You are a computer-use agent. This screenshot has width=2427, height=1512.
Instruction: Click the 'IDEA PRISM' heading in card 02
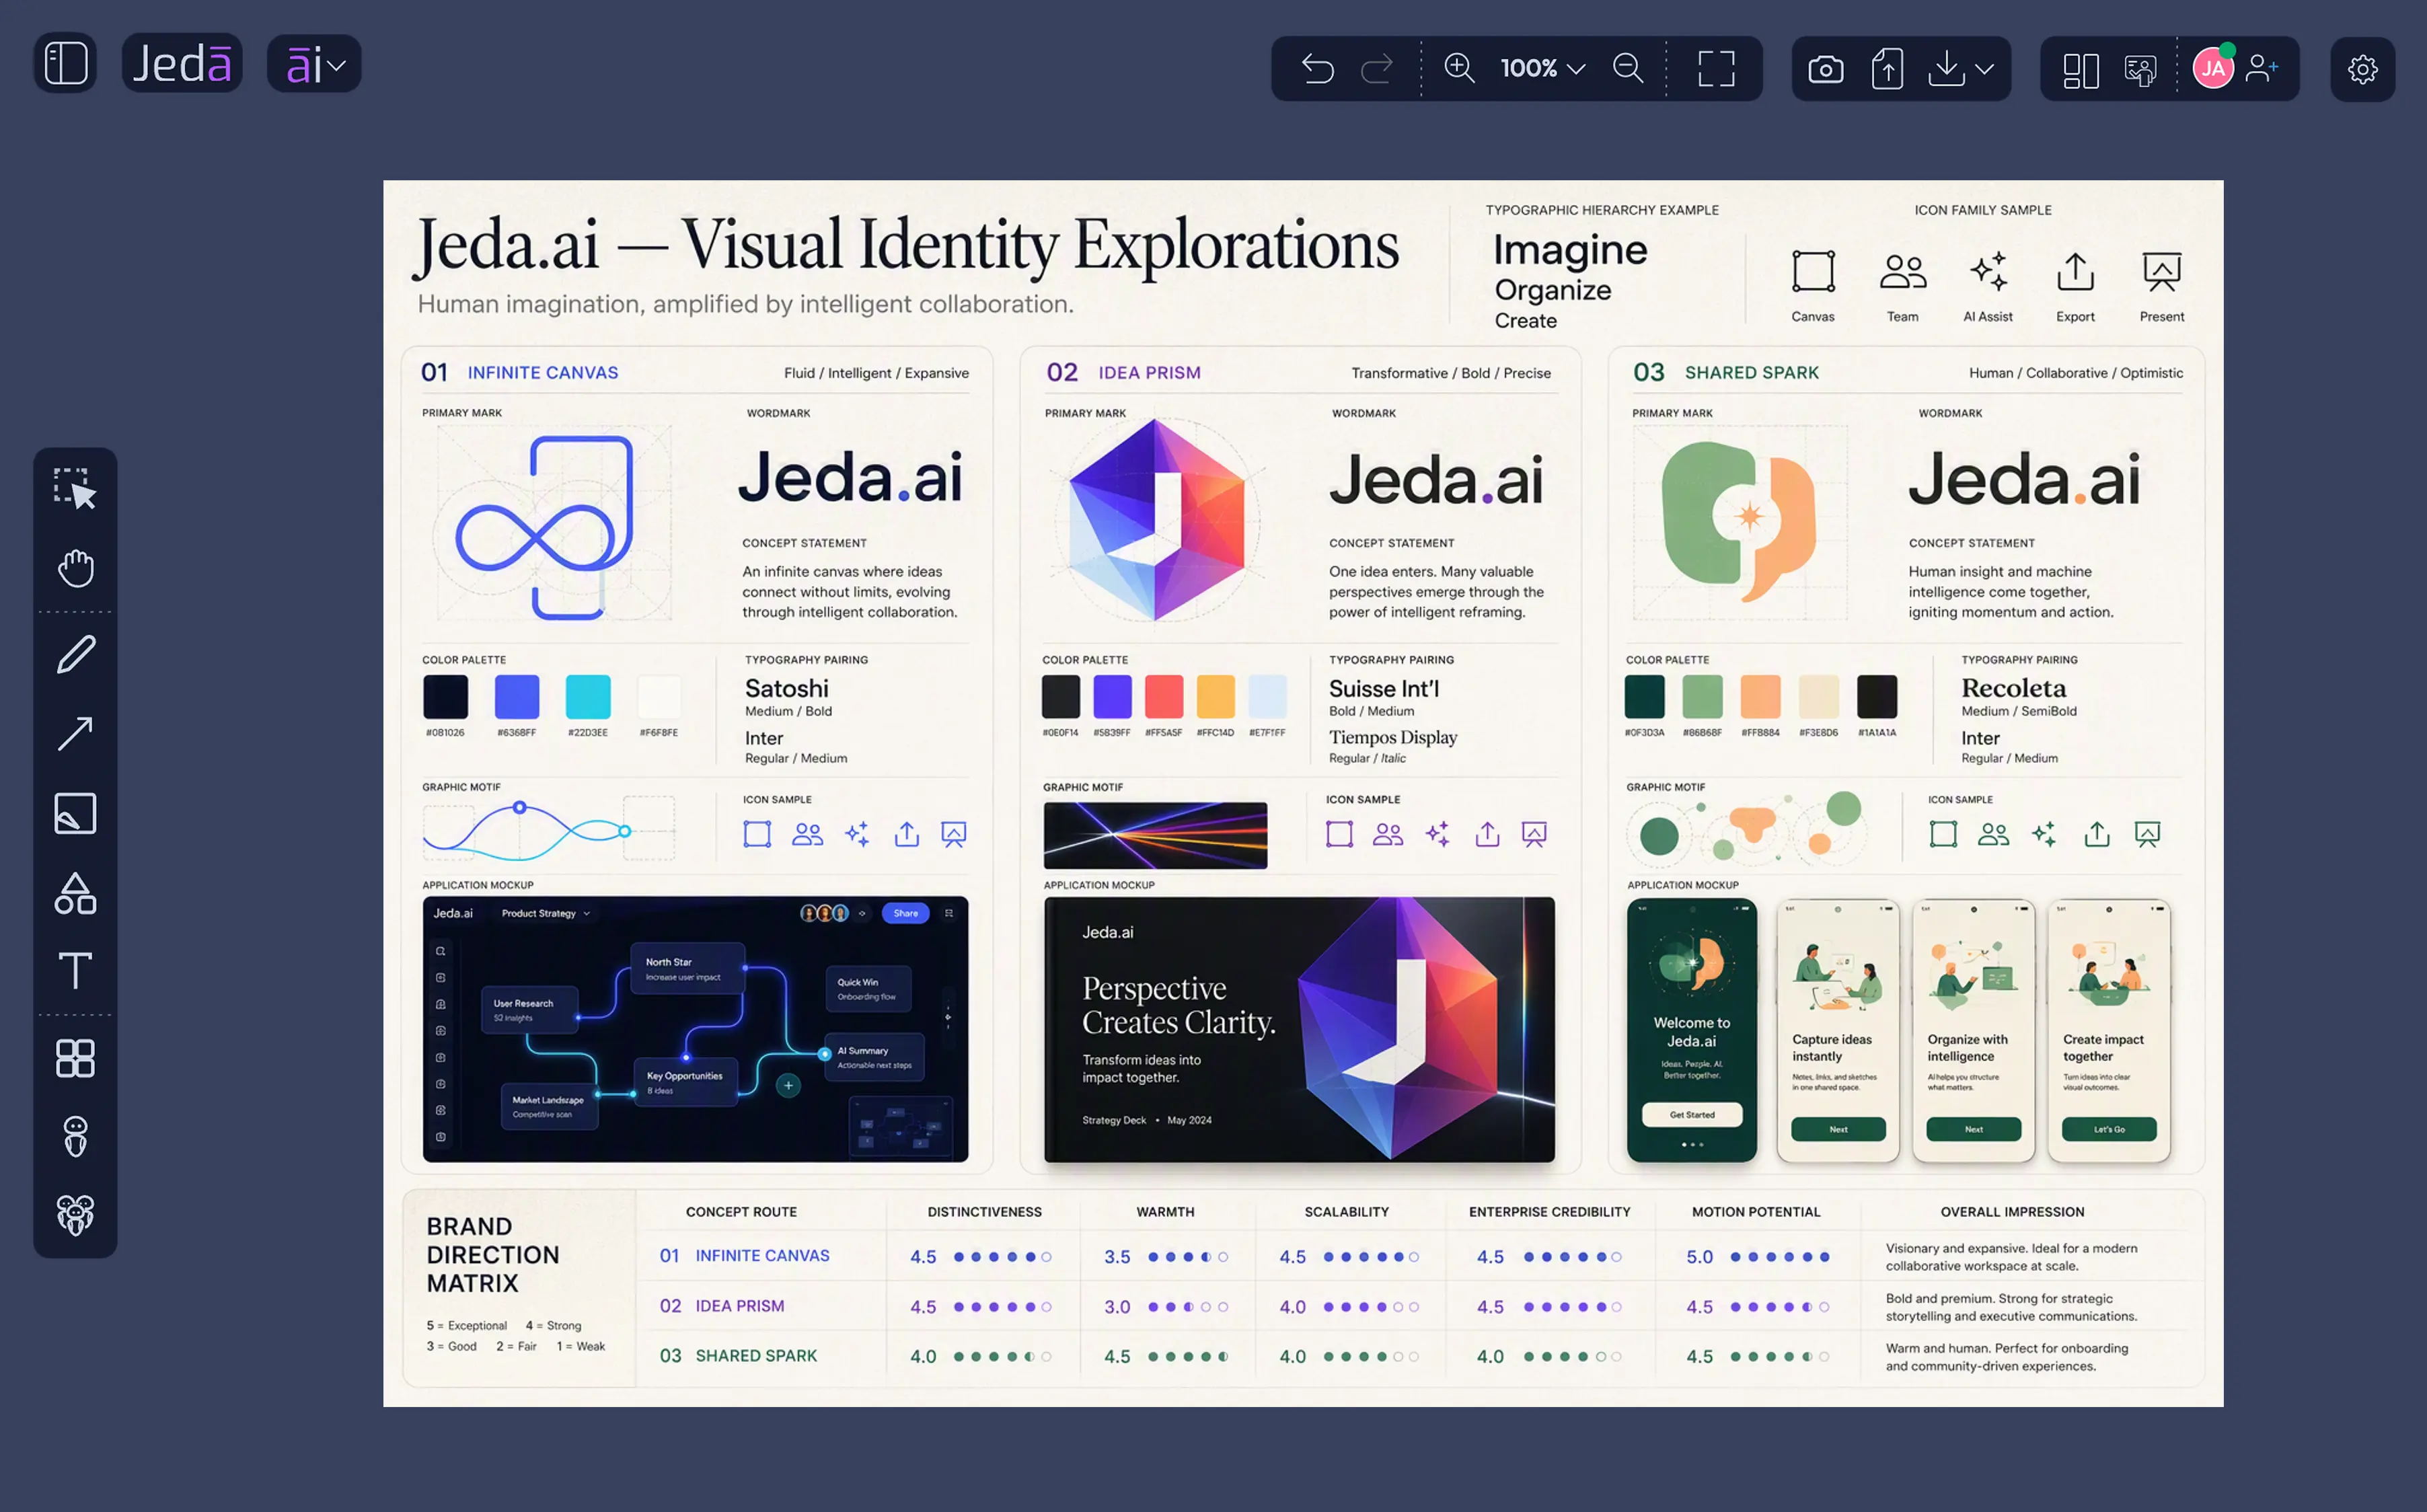pos(1149,373)
